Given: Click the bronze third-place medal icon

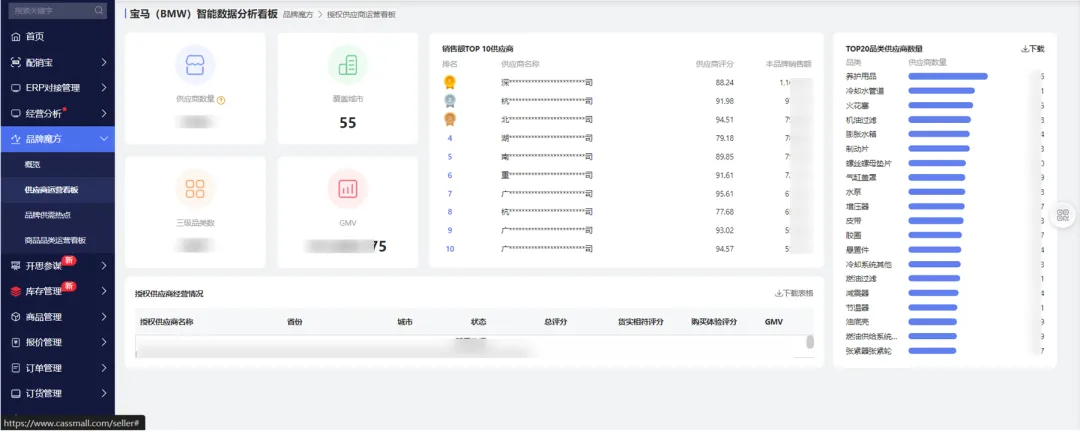Looking at the screenshot, I should pos(450,120).
